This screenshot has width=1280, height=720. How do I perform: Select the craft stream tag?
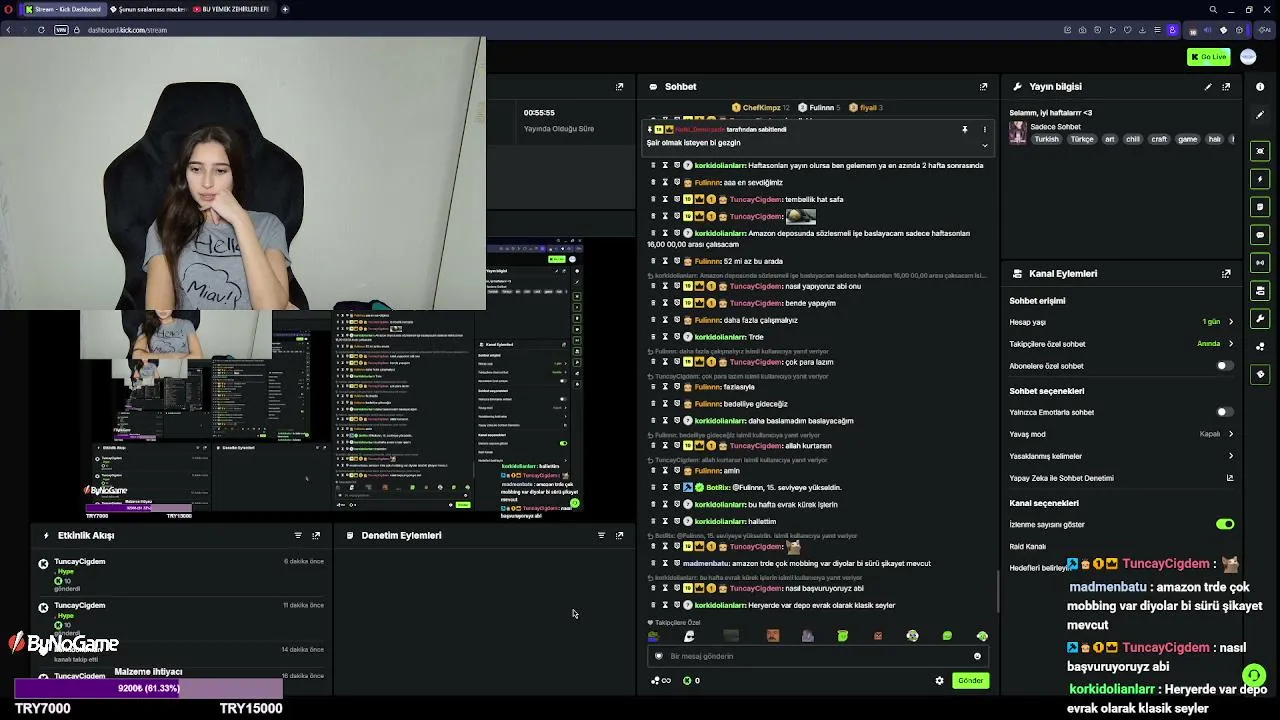pyautogui.click(x=1159, y=140)
